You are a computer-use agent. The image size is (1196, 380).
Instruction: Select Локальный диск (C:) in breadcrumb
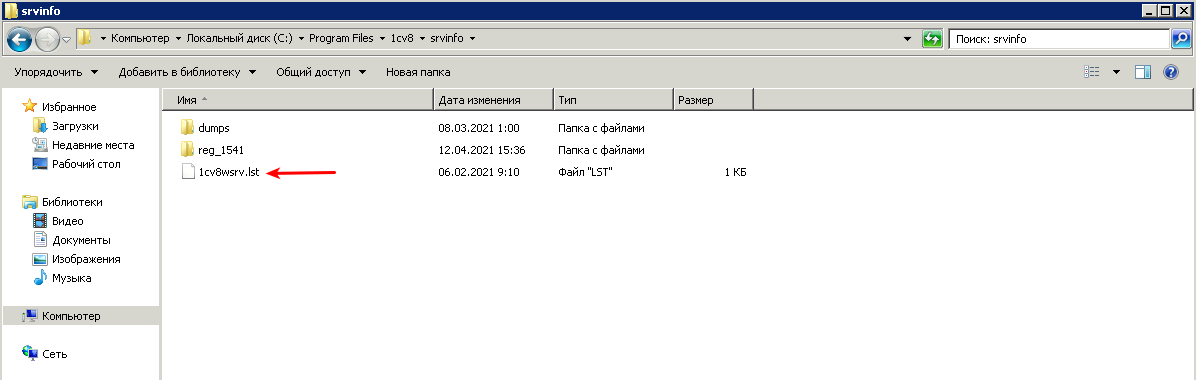click(x=240, y=38)
